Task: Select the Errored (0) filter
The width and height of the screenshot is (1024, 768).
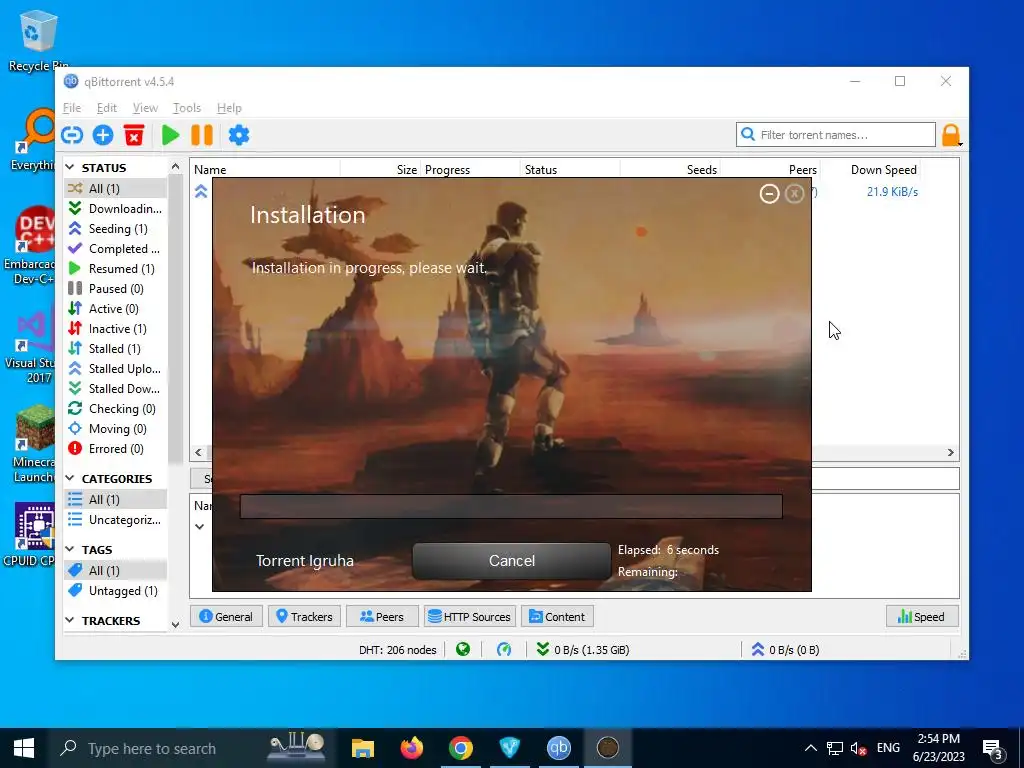Action: coord(116,449)
